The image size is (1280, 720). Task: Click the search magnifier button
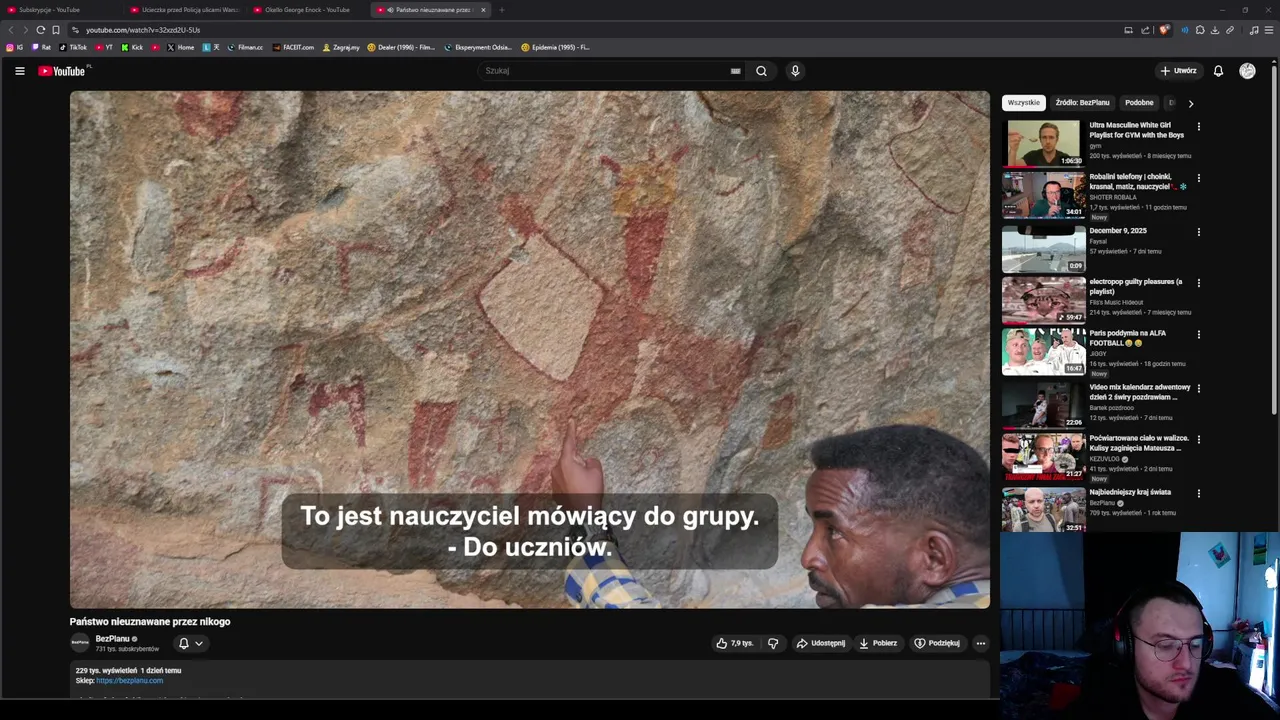761,71
